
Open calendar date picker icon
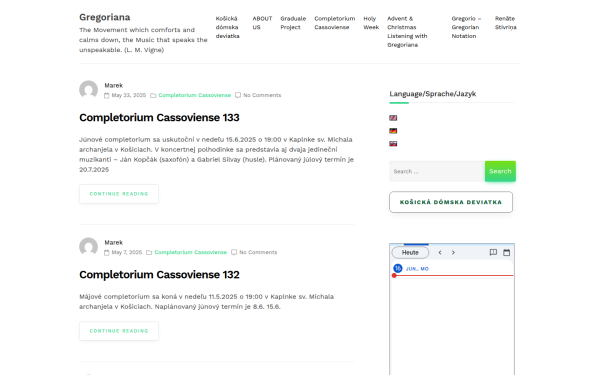point(506,252)
